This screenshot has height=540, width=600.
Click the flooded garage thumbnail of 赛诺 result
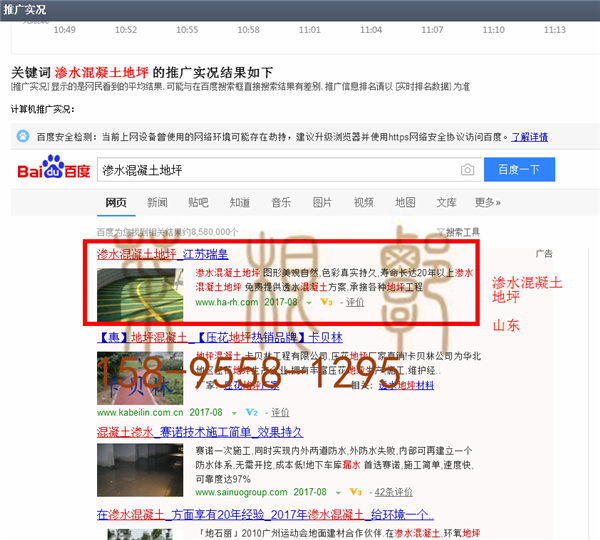140,470
